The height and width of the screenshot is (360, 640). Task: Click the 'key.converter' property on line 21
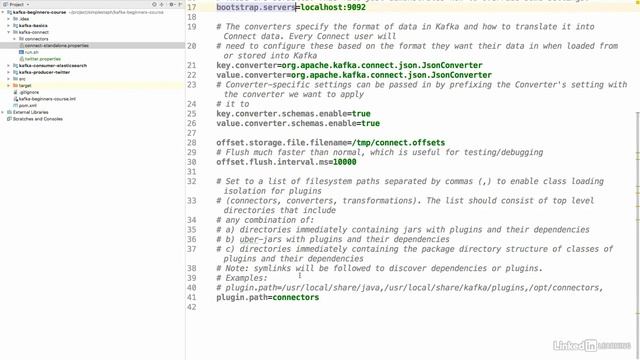[x=247, y=65]
